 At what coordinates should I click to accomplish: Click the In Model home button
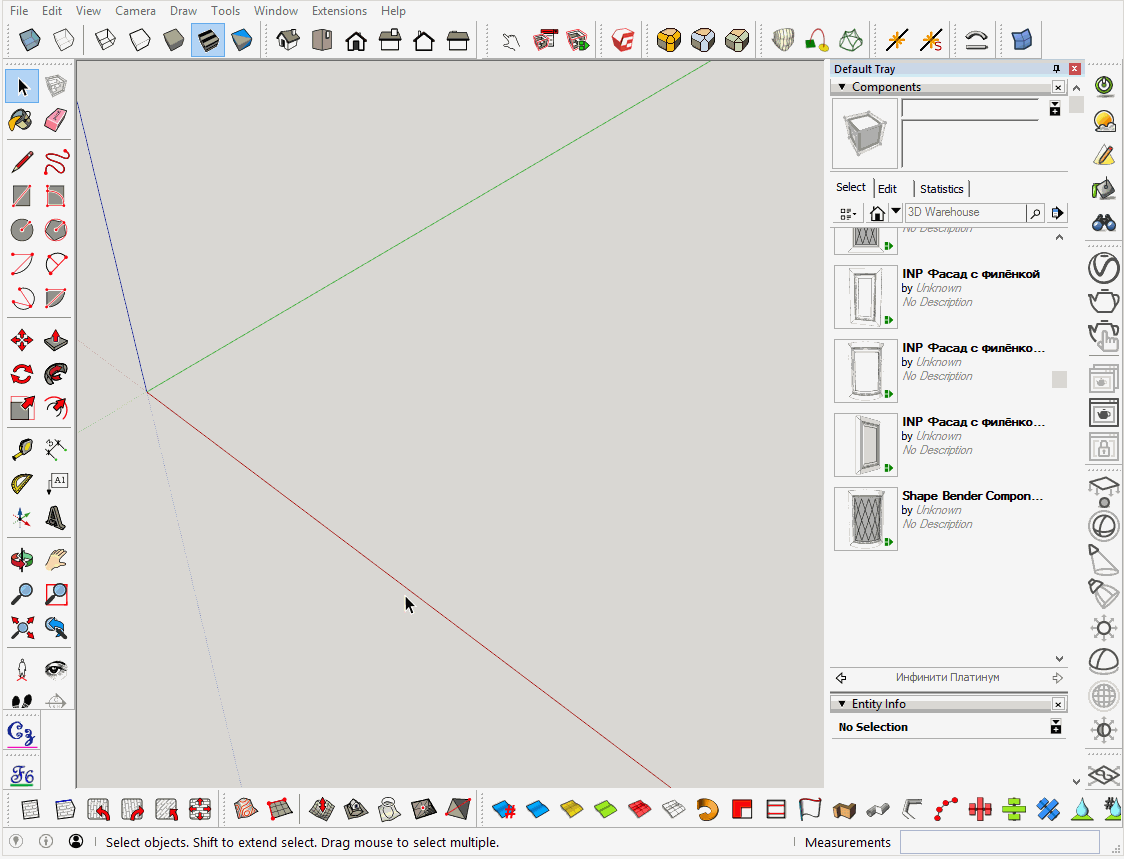click(x=877, y=213)
